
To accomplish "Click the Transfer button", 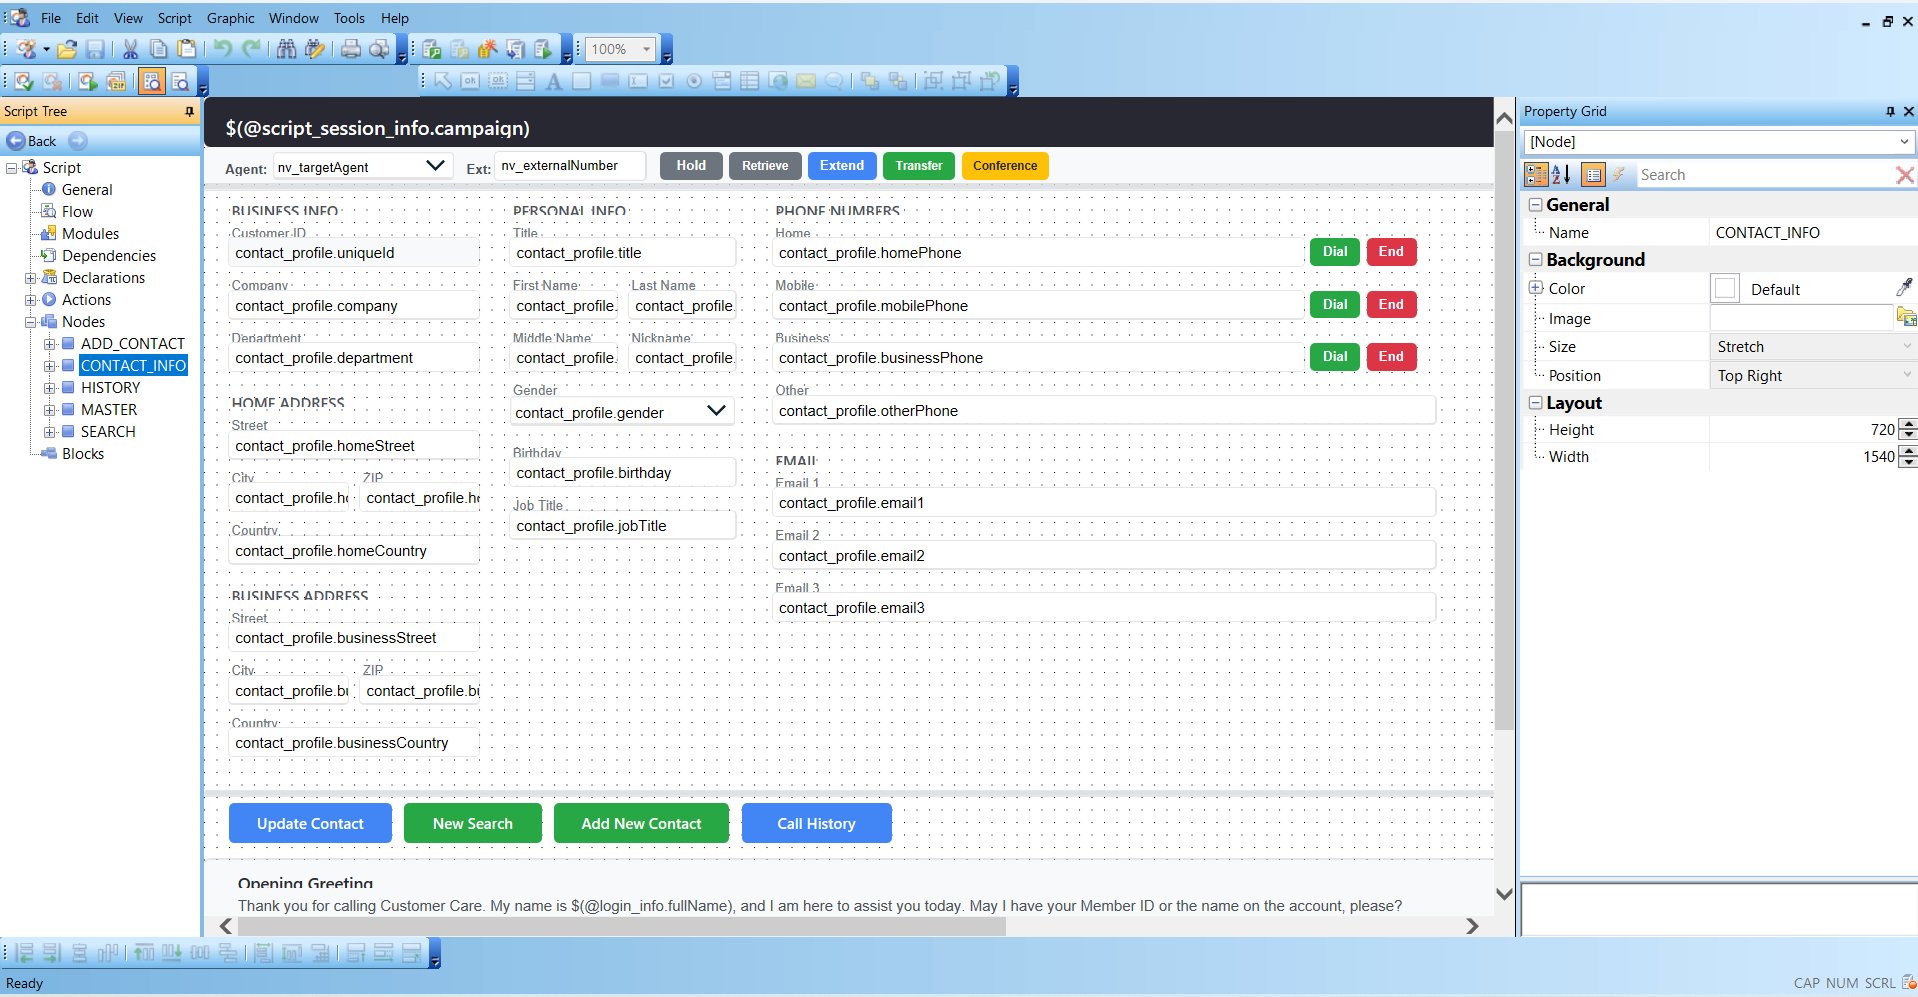I will [919, 166].
